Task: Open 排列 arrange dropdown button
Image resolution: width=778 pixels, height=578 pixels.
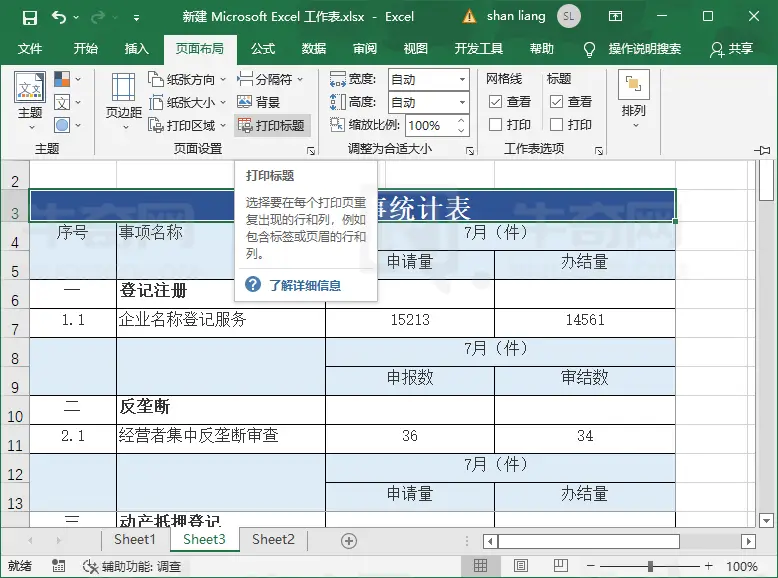Action: [634, 100]
